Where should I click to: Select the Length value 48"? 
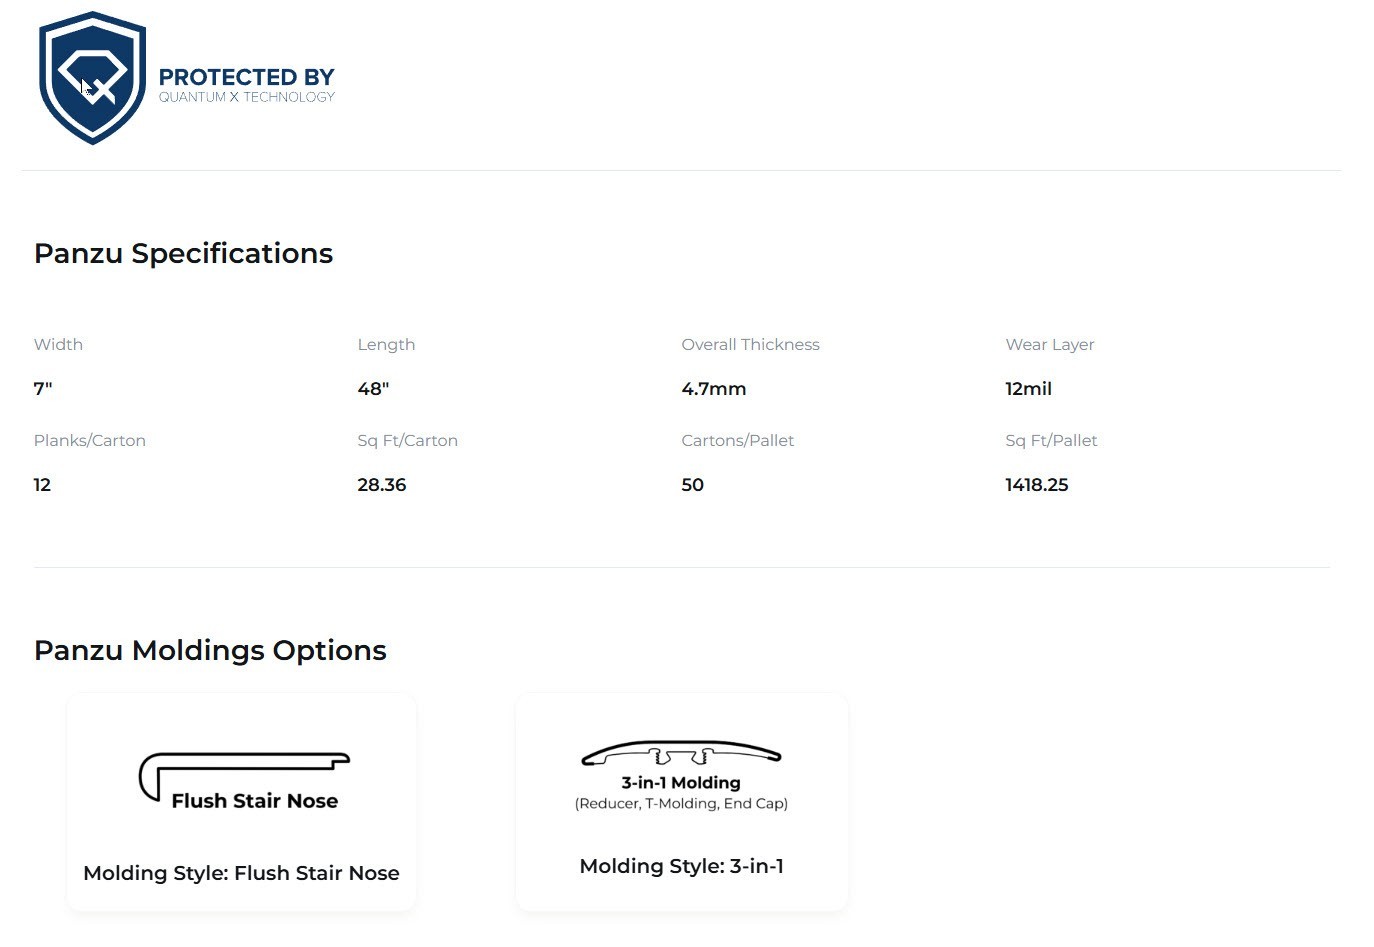(x=373, y=389)
